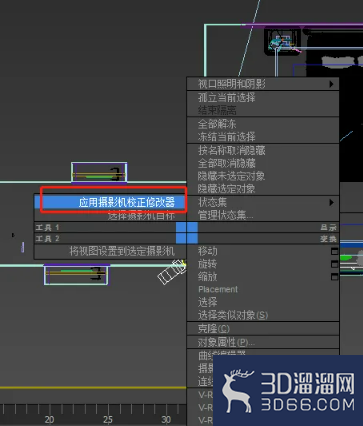This screenshot has height=426, width=363.
Task: Choose 选择类似对象(S)
Action: 263,315
